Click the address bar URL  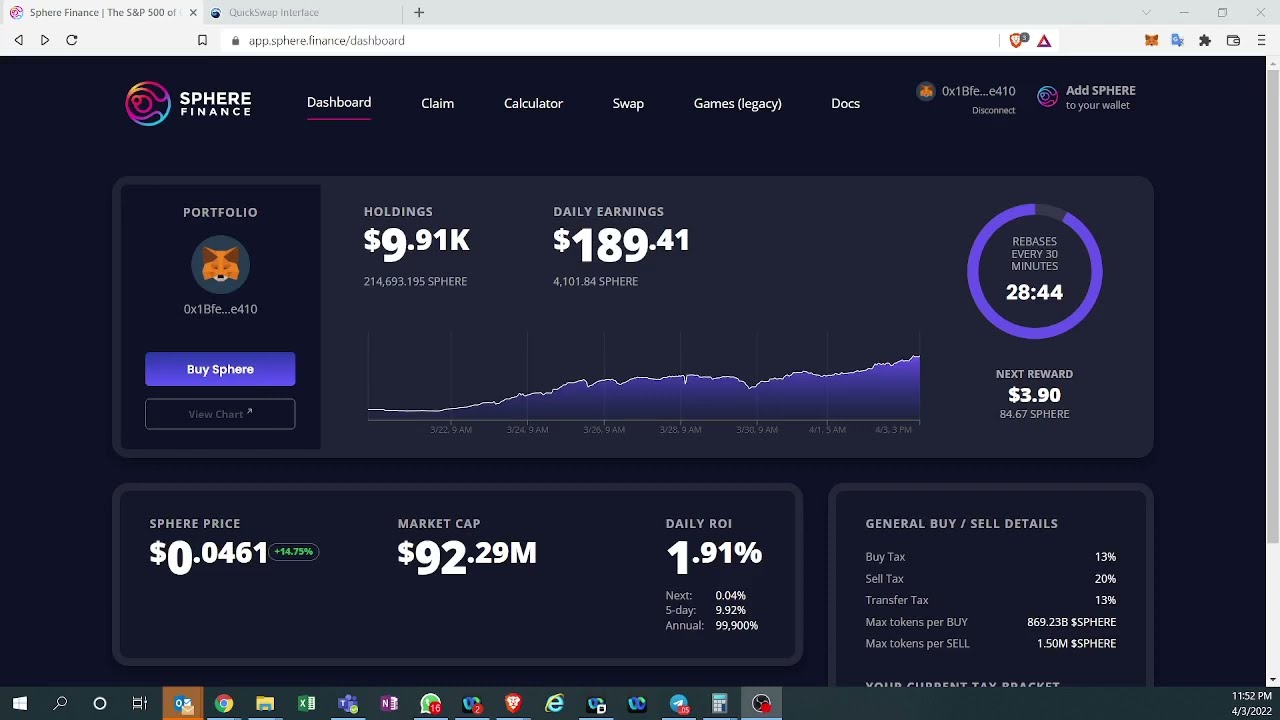[x=326, y=41]
